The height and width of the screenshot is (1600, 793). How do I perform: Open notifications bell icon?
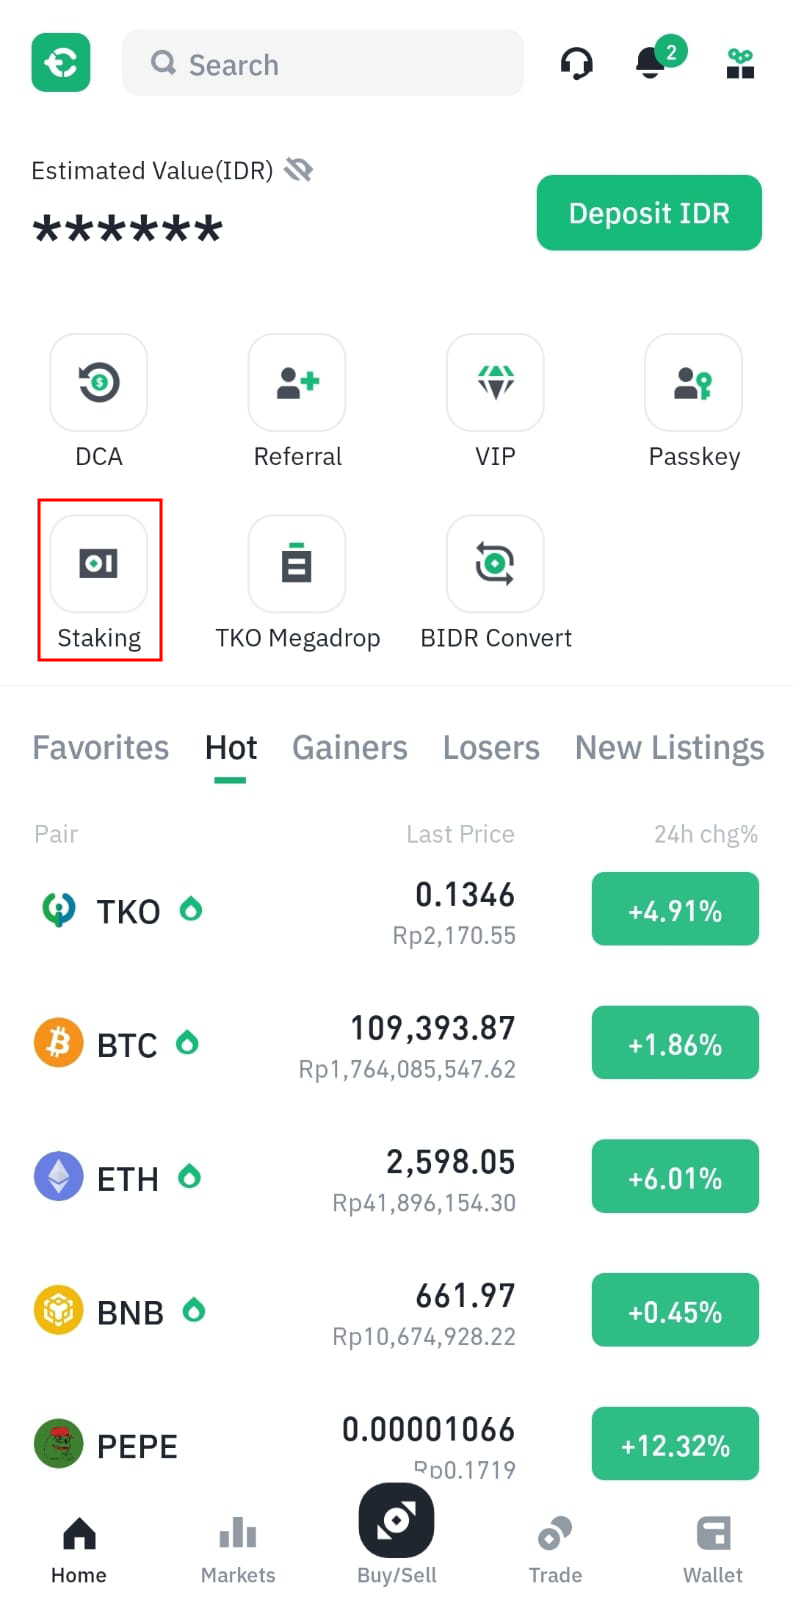click(651, 63)
